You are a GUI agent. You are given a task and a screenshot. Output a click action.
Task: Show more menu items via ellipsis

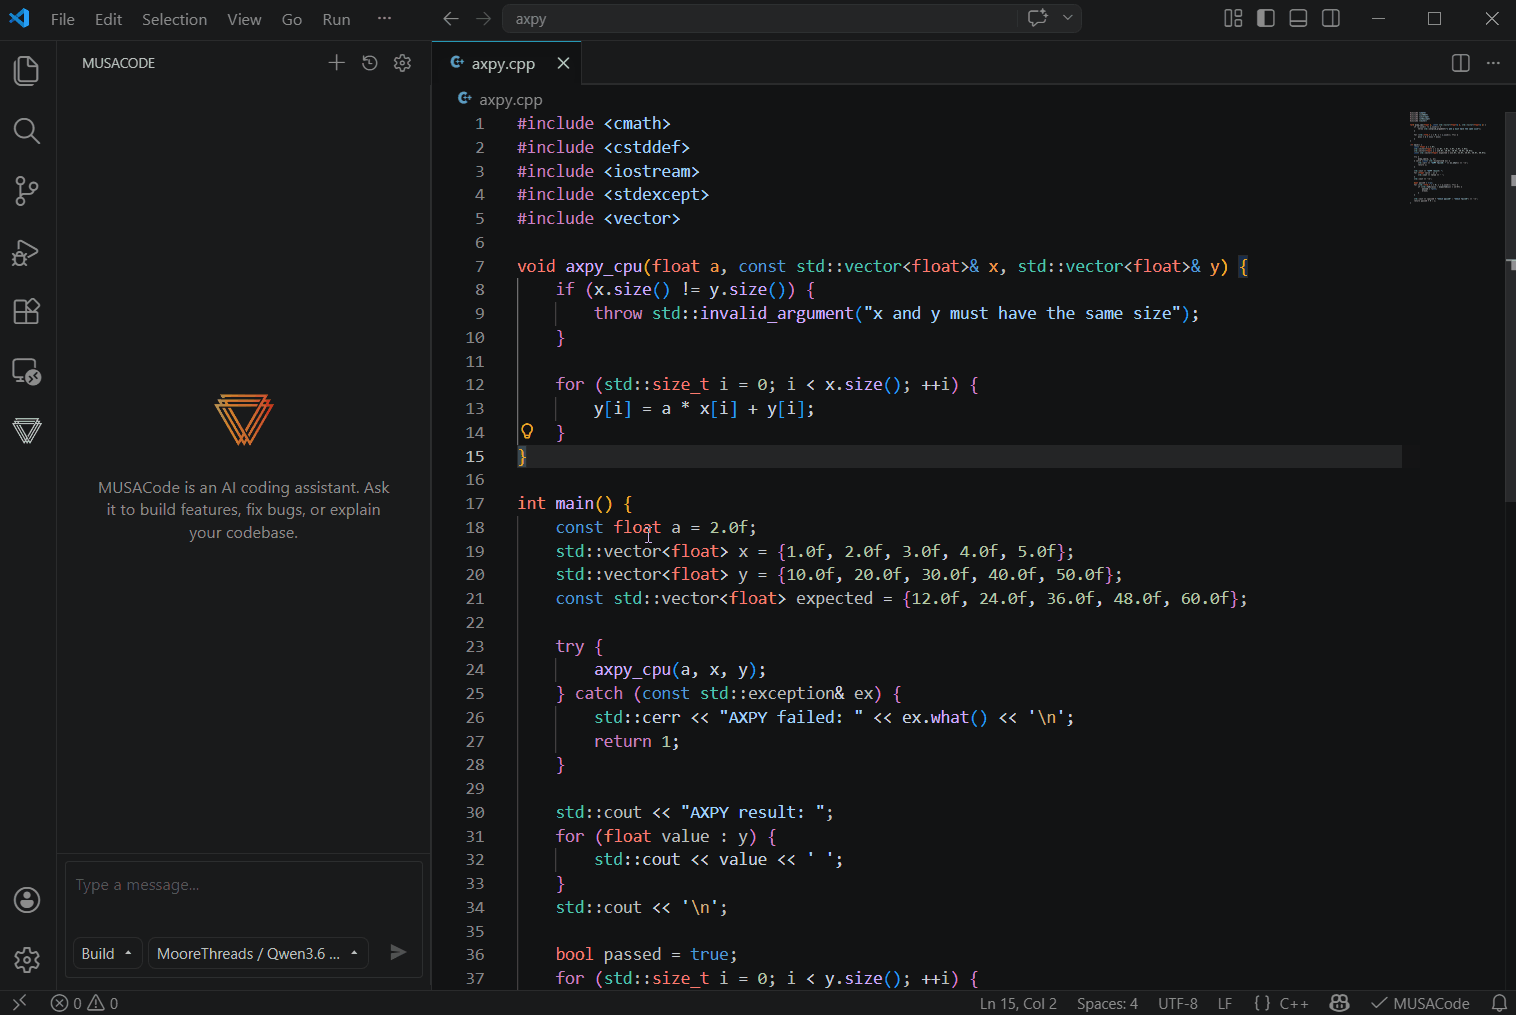click(x=384, y=19)
